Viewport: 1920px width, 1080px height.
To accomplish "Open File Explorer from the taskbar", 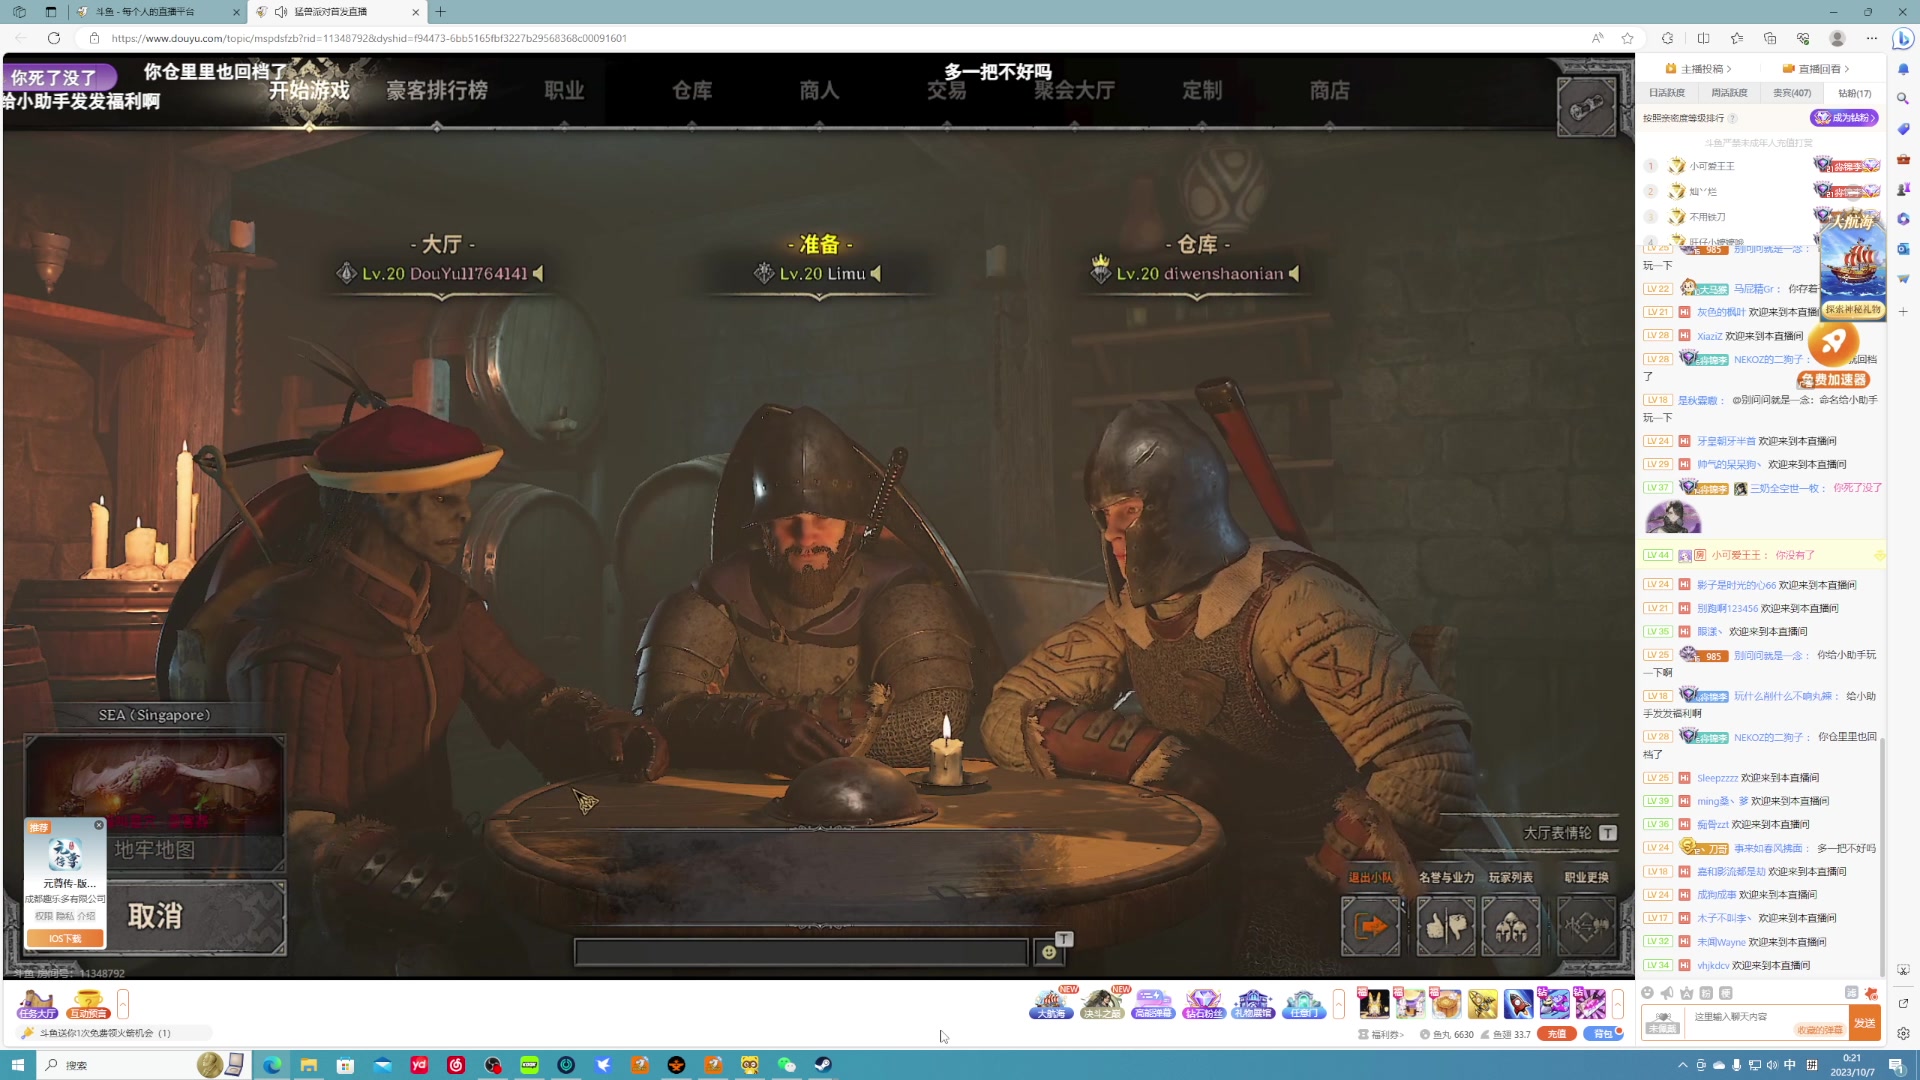I will click(x=309, y=1065).
